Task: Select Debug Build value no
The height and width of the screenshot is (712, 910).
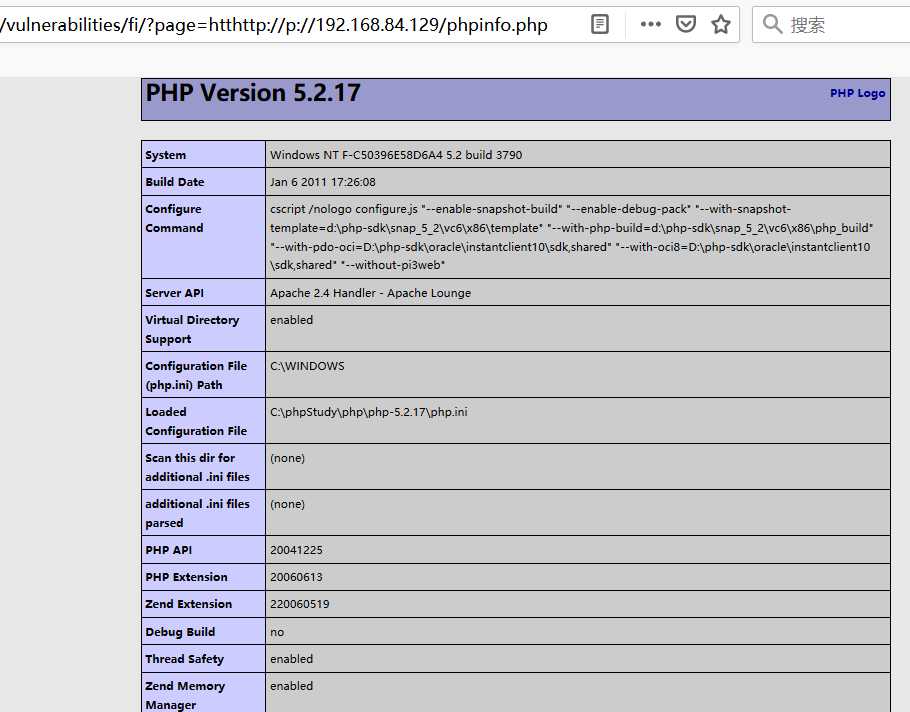Action: tap(277, 633)
